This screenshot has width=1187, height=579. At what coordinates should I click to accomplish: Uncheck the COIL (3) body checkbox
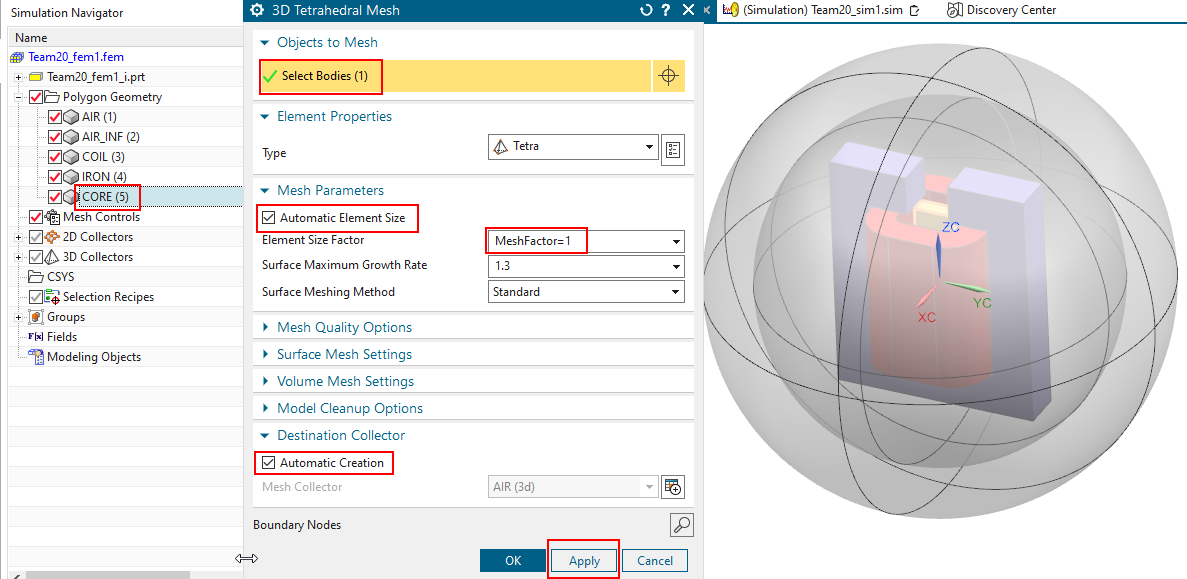(x=55, y=157)
